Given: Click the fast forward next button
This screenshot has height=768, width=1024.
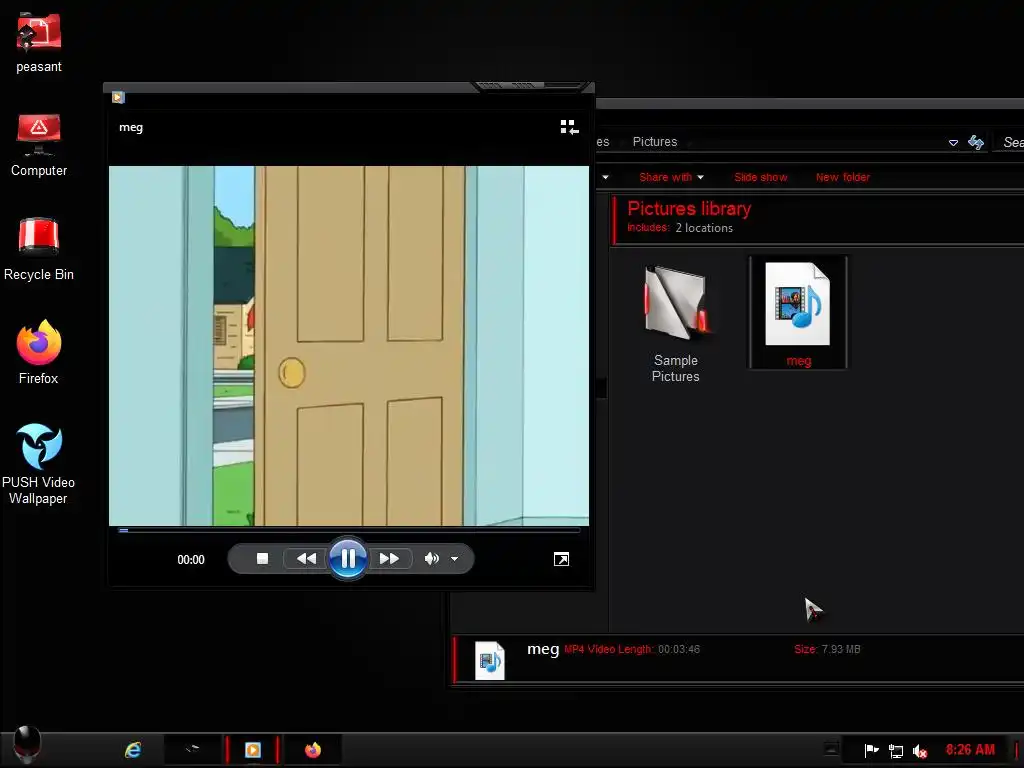Looking at the screenshot, I should point(390,558).
